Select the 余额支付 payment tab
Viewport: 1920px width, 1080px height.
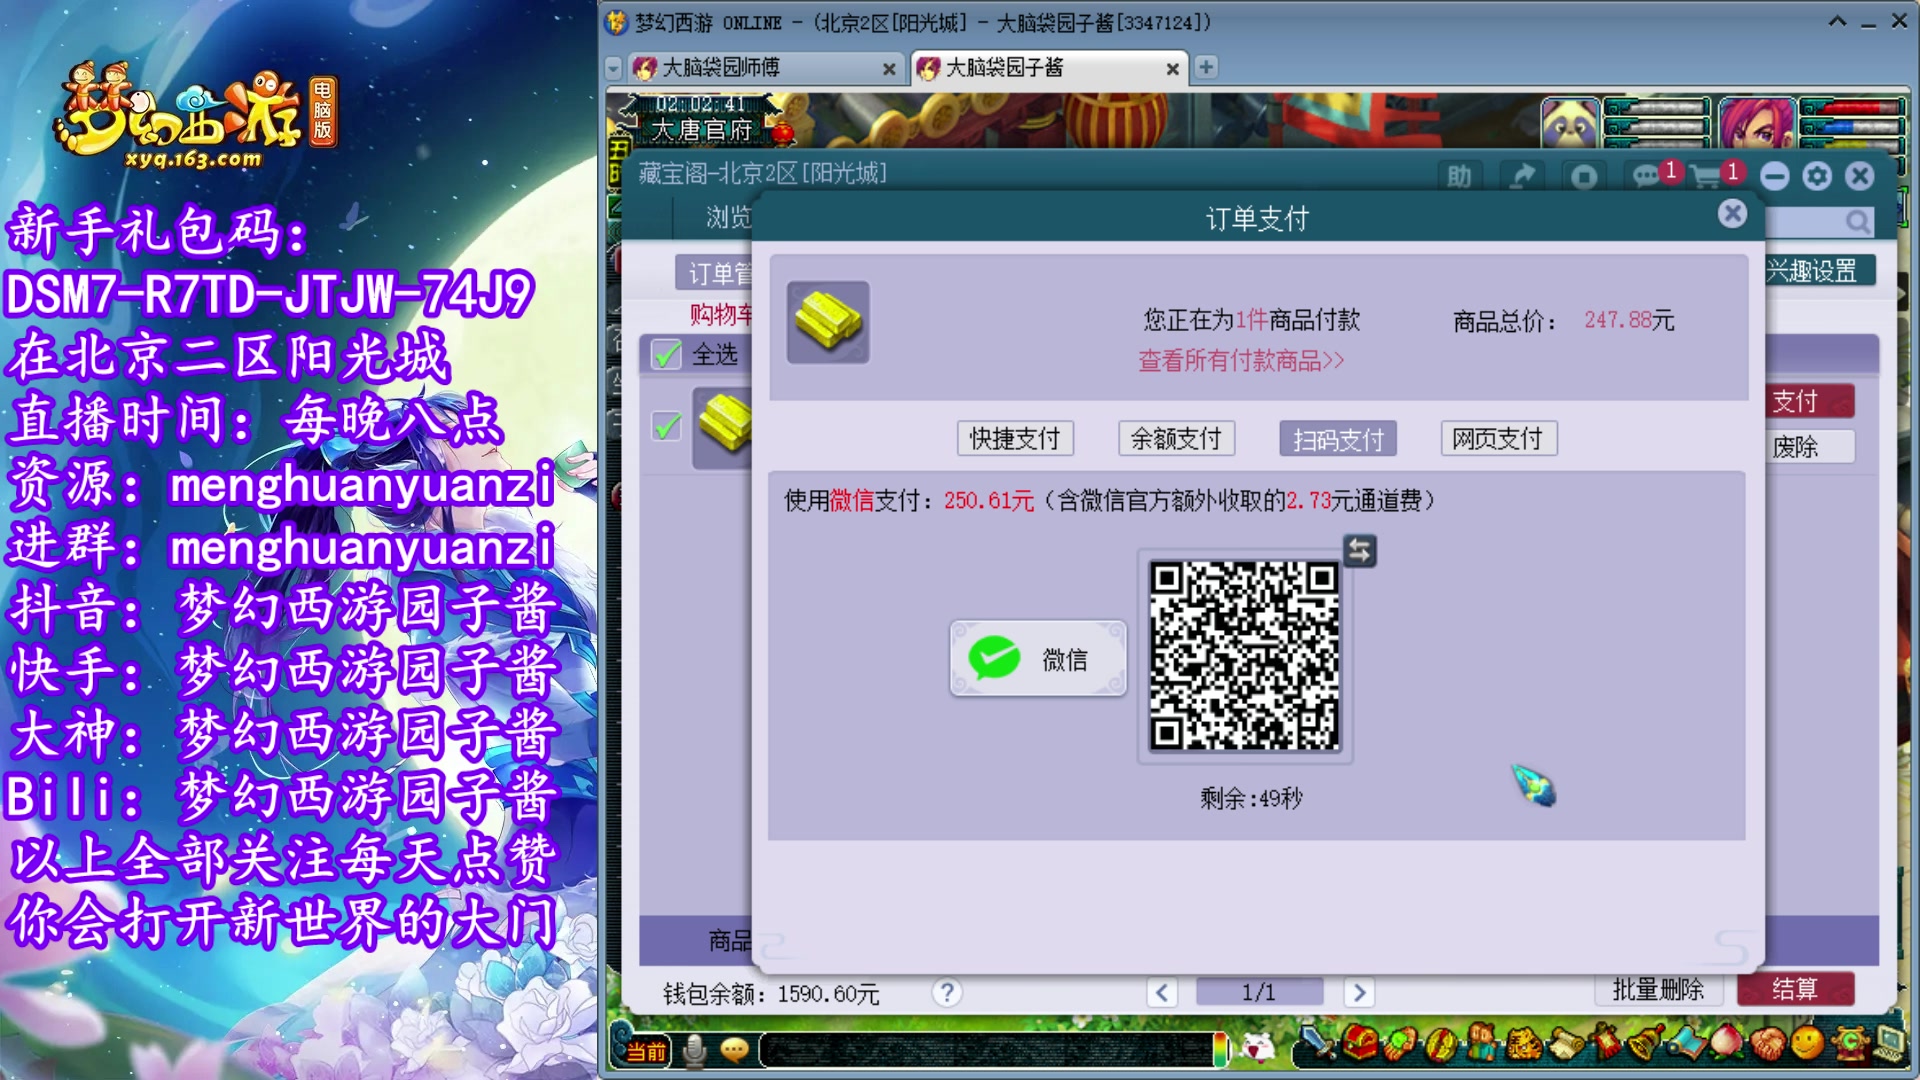(x=1176, y=438)
